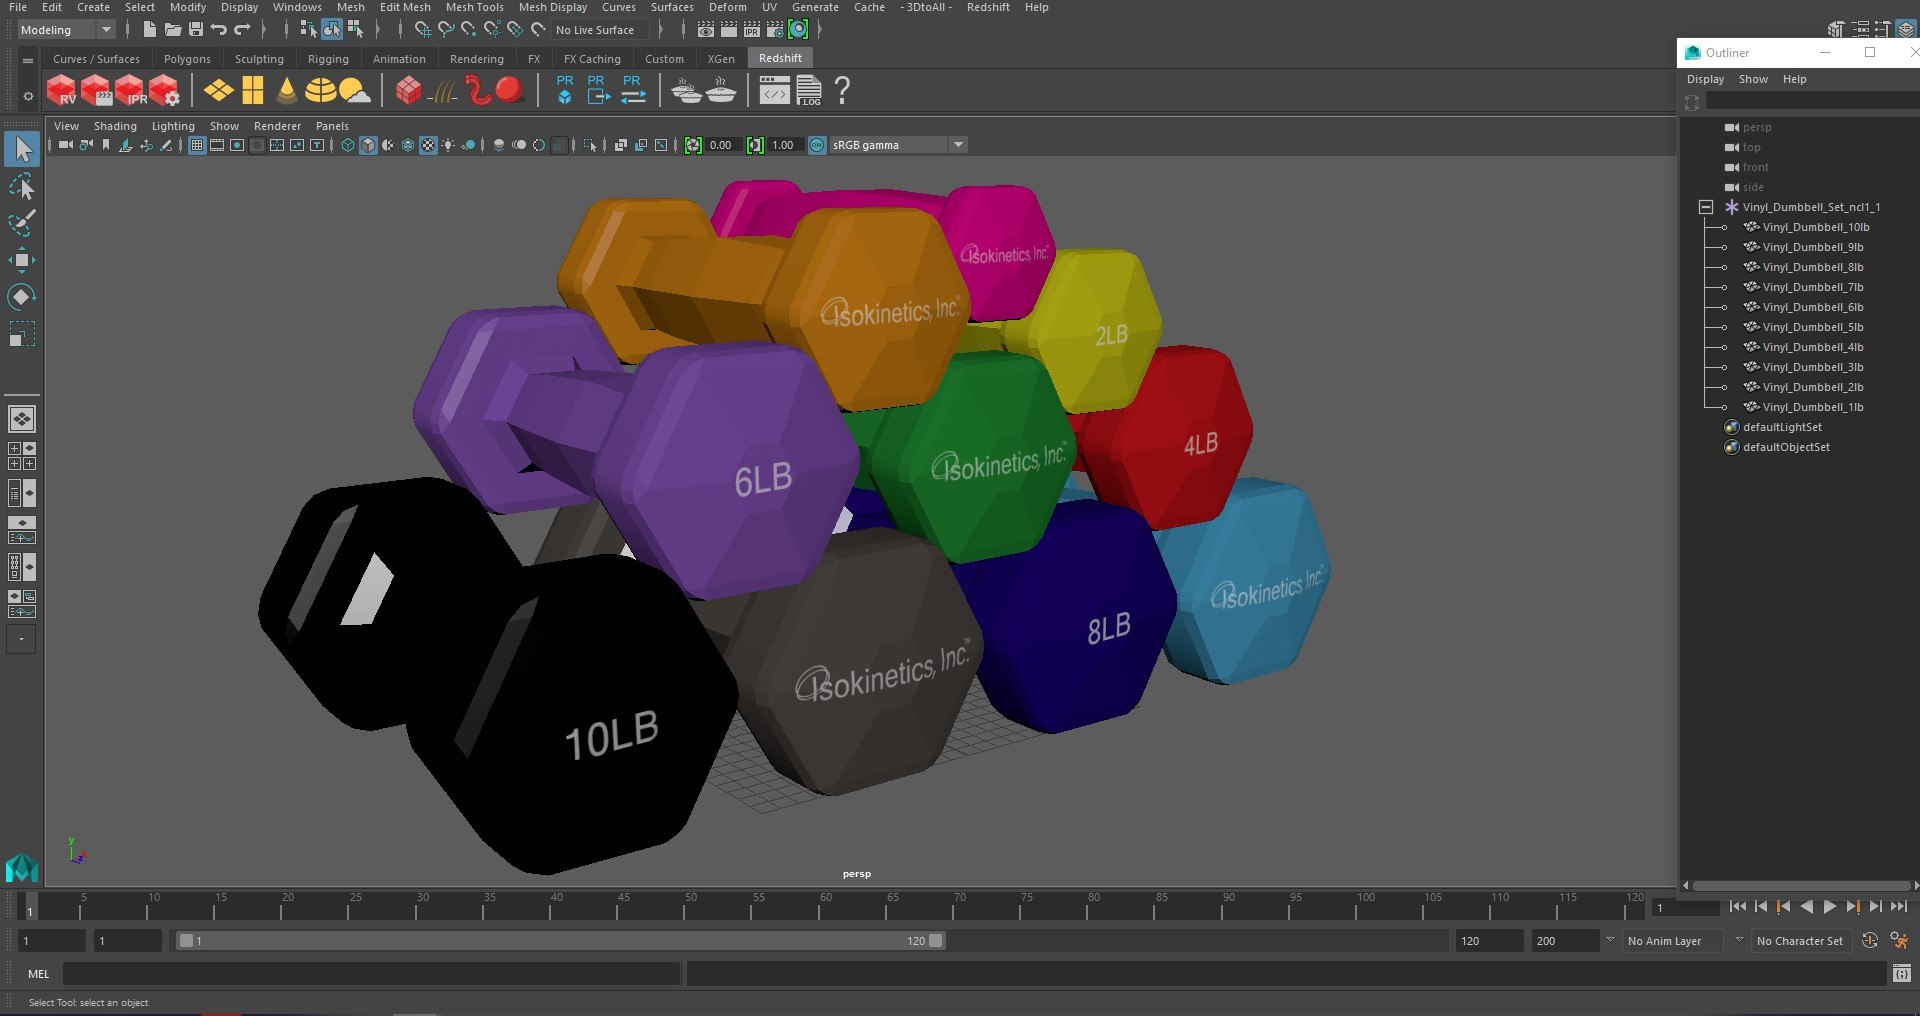Image resolution: width=1920 pixels, height=1016 pixels.
Task: Toggle the viewport grid display
Action: (x=197, y=145)
